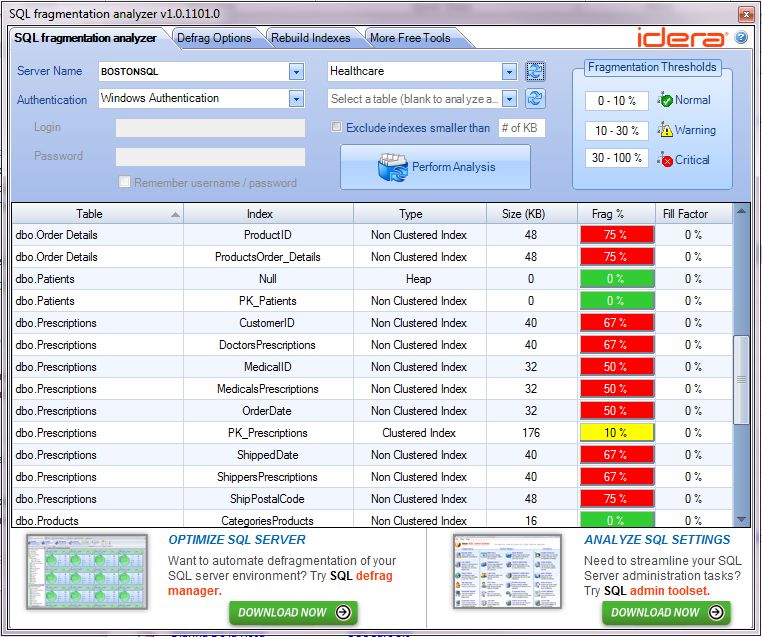Close the SQL fragmentation analyzer window

[x=746, y=14]
